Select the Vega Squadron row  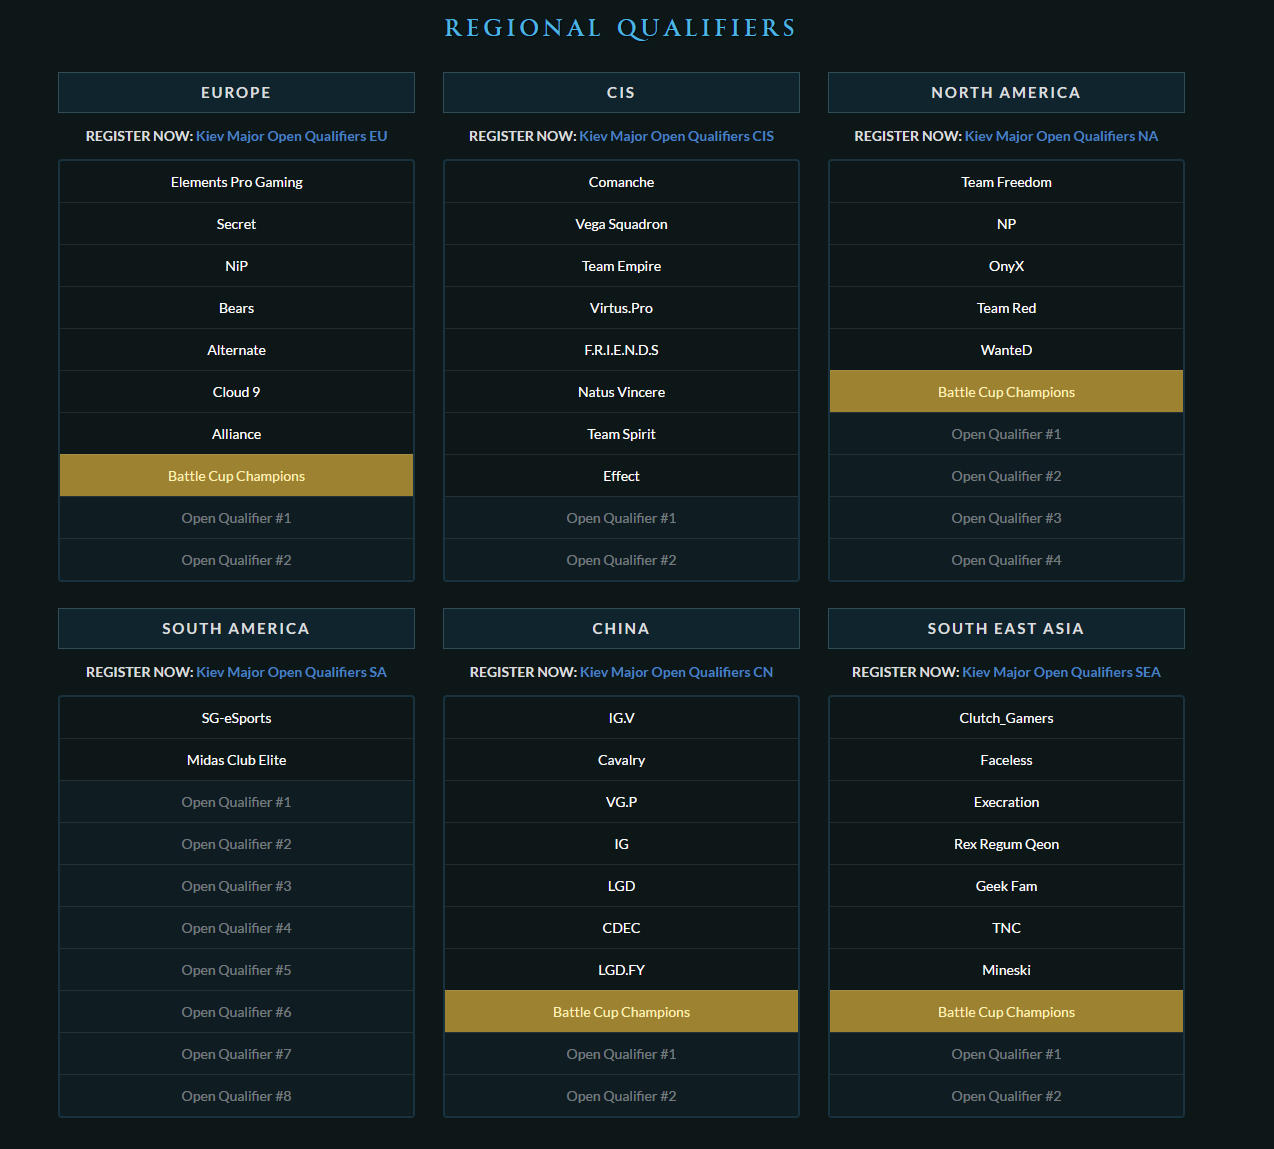621,224
